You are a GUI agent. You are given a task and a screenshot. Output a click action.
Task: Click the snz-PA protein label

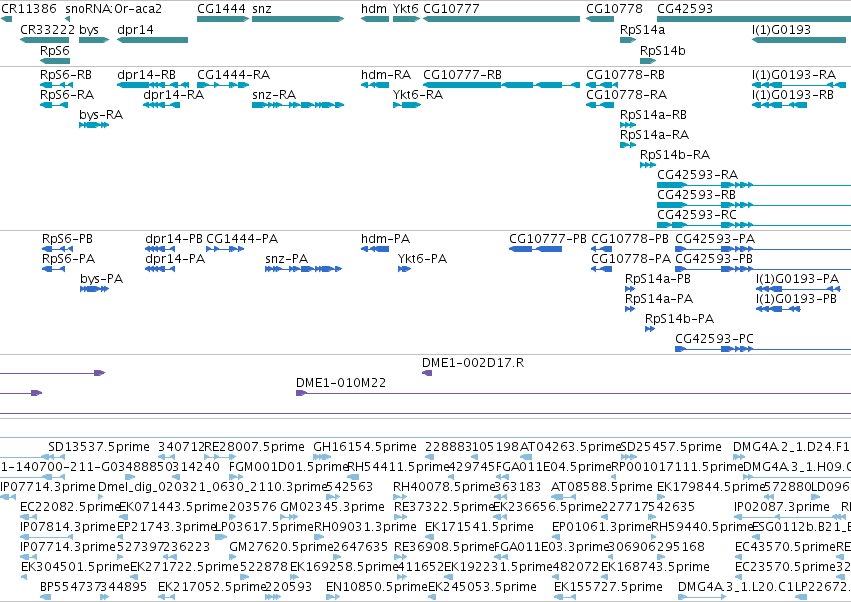pyautogui.click(x=286, y=259)
